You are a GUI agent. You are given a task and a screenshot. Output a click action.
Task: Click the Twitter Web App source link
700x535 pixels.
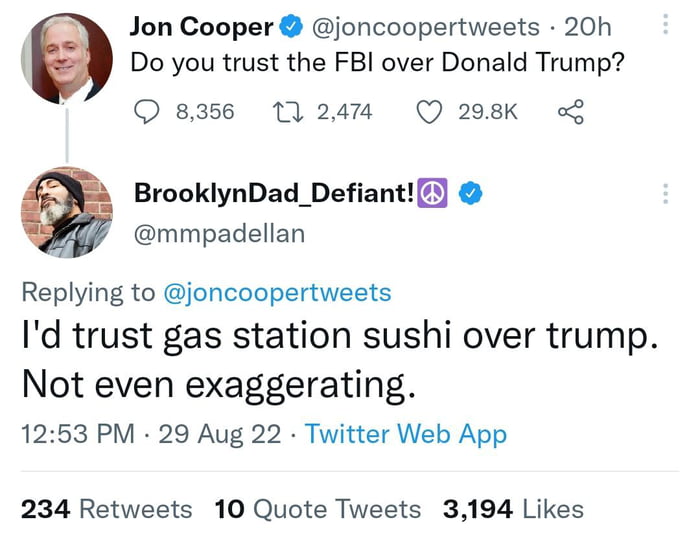tap(405, 434)
